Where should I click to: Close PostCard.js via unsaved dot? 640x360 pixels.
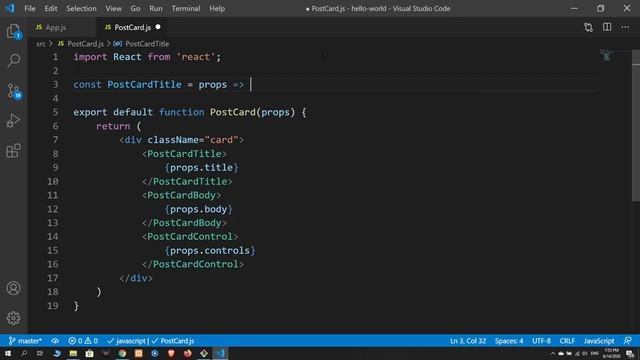158,27
